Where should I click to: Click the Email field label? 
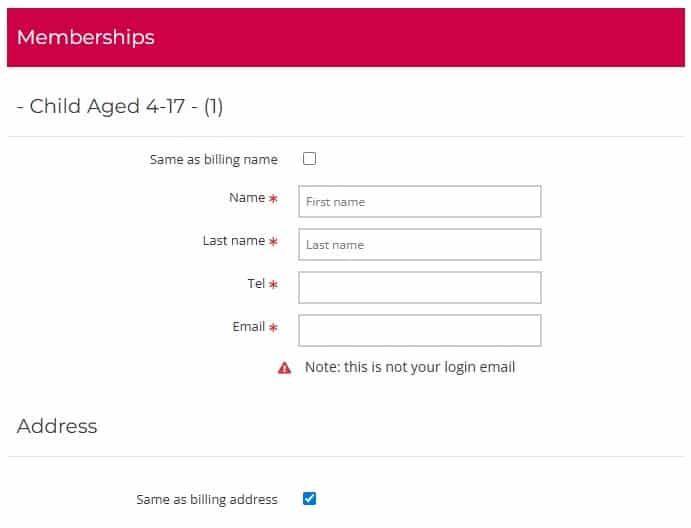pos(249,327)
